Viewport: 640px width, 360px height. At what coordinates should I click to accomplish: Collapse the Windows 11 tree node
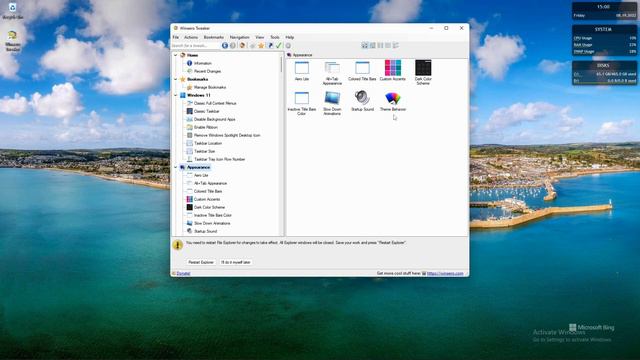176,95
